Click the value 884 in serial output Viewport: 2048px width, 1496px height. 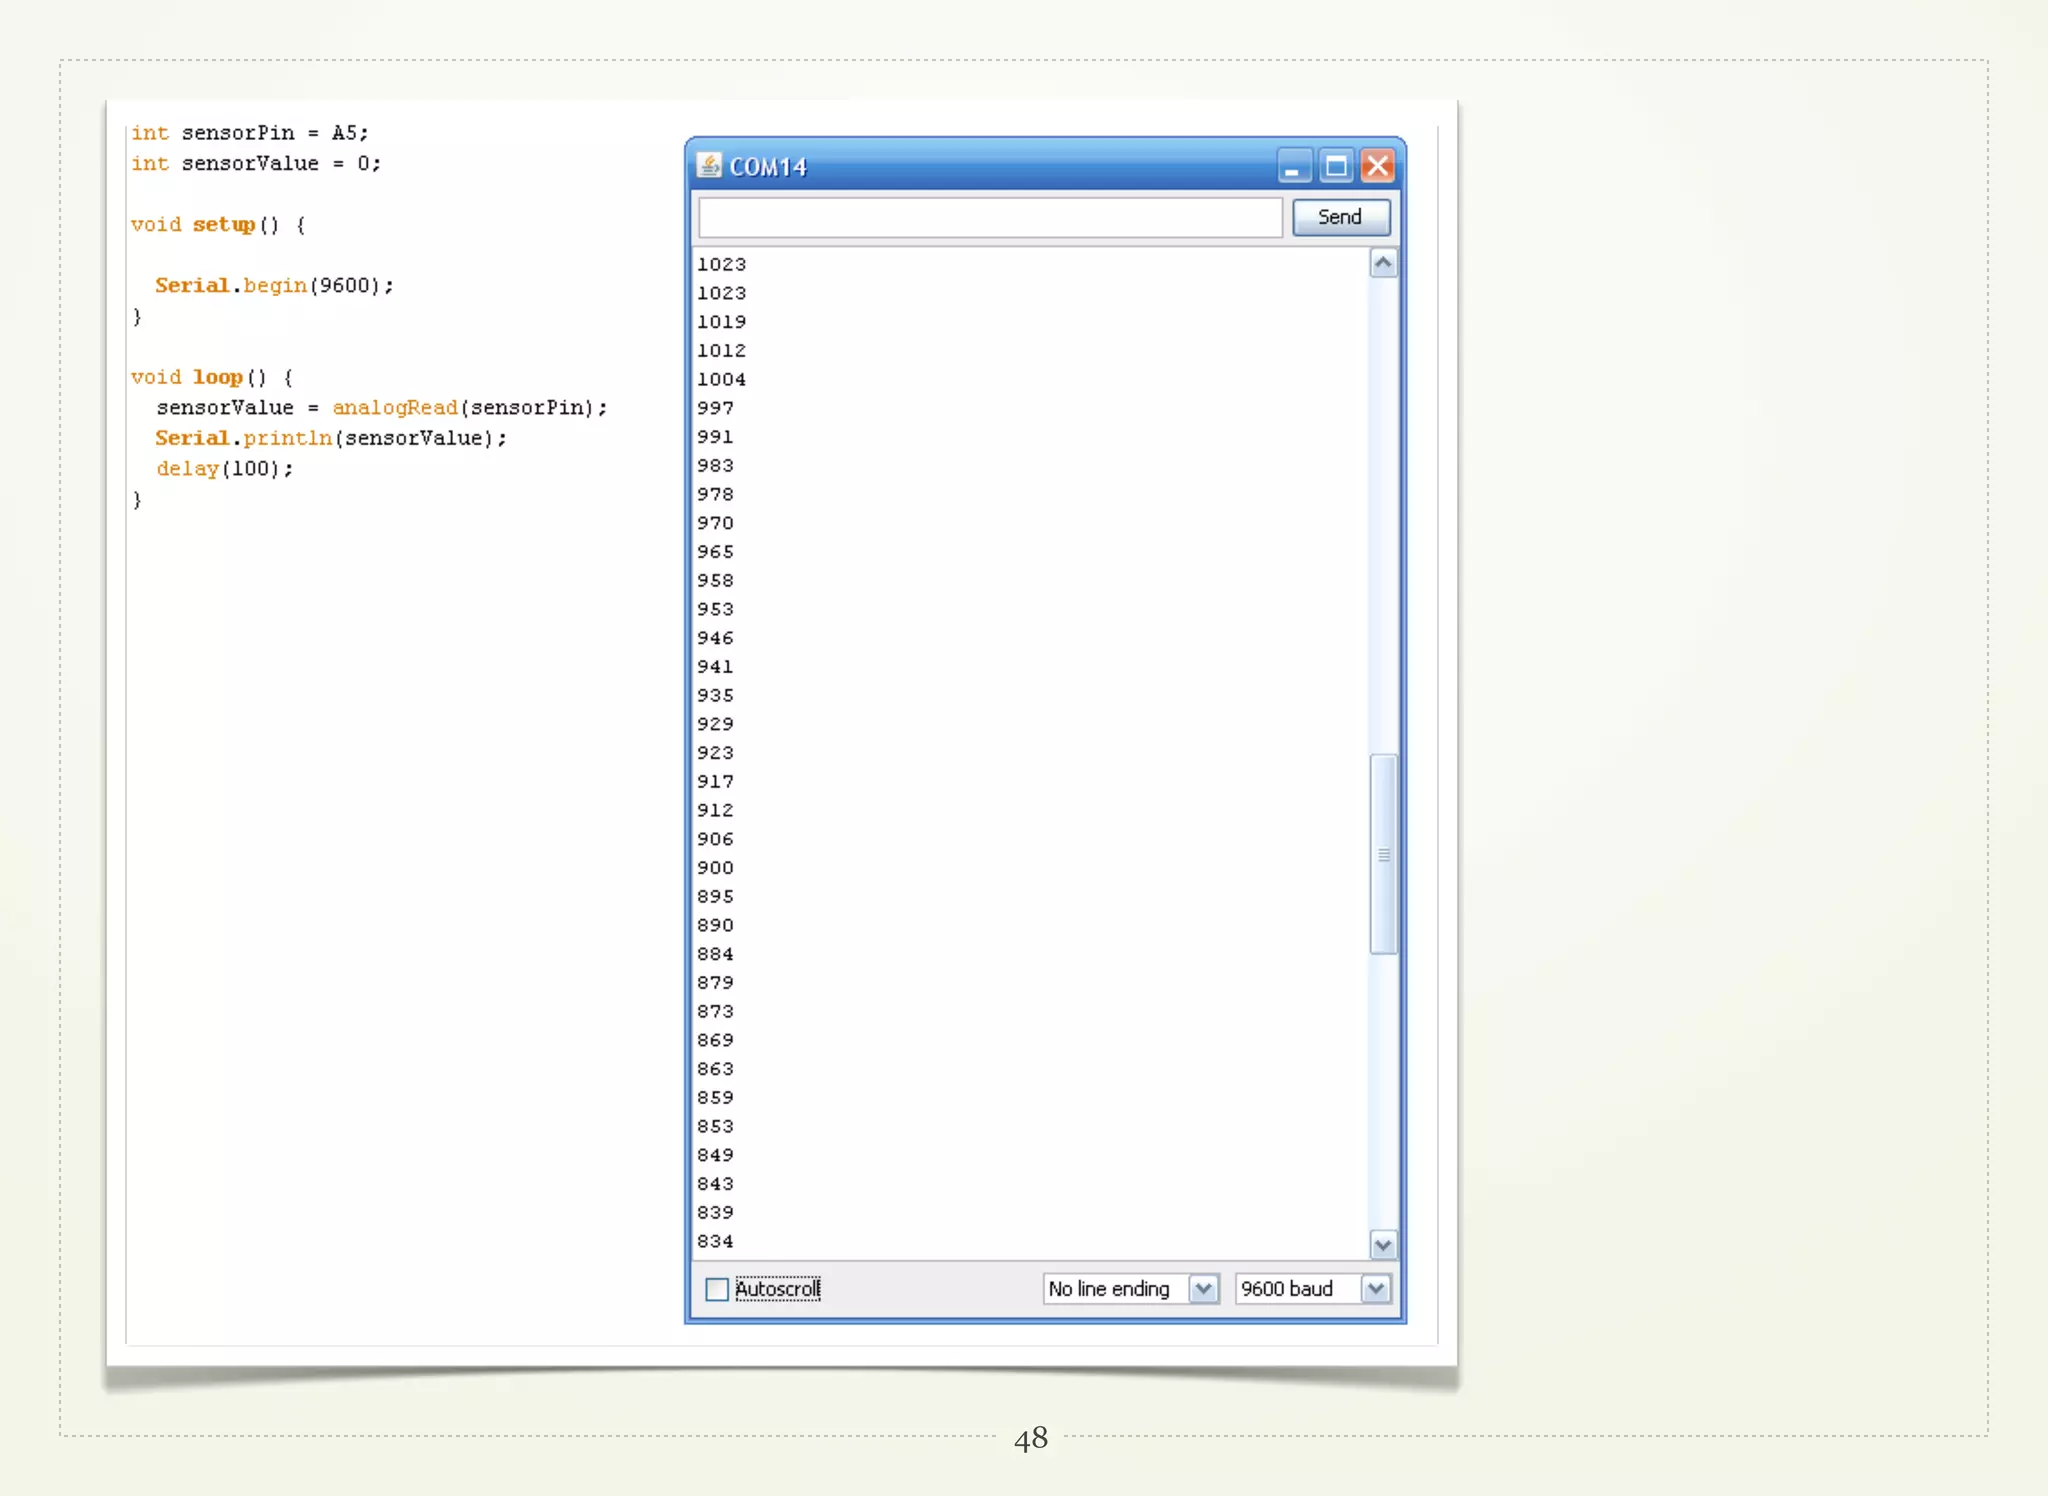click(716, 954)
